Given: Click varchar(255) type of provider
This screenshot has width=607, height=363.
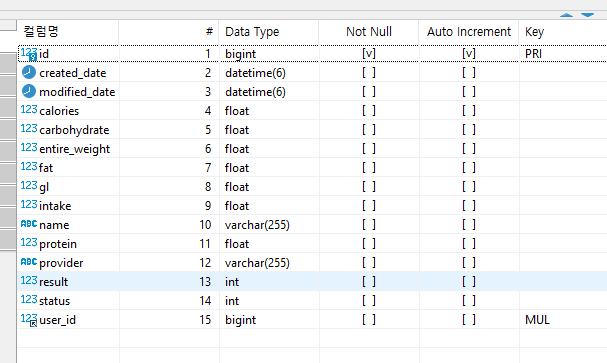Looking at the screenshot, I should (257, 262).
